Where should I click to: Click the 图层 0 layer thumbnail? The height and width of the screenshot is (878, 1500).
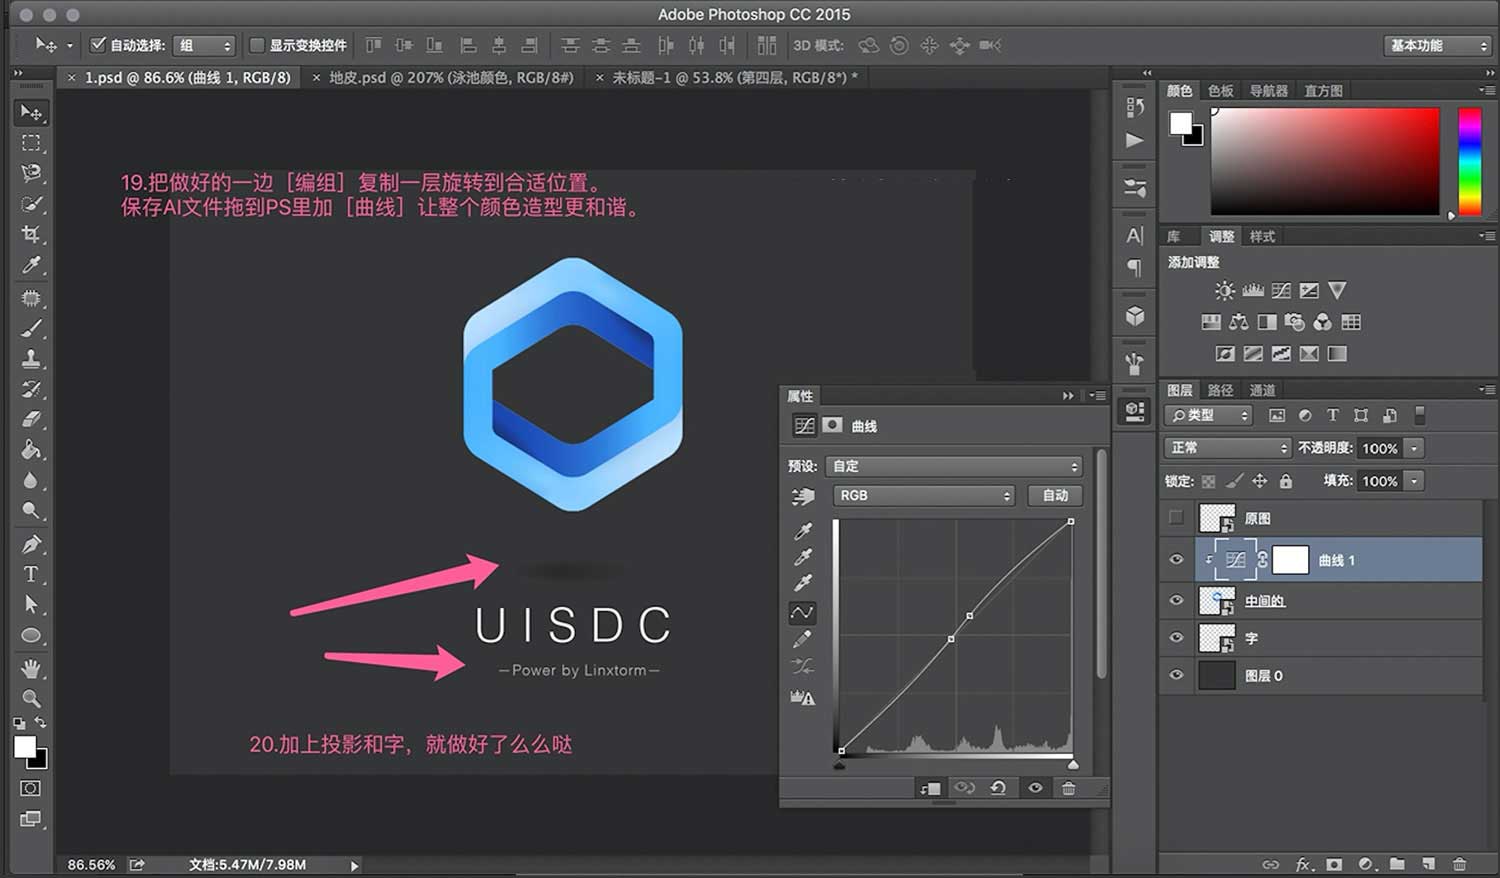pos(1217,675)
